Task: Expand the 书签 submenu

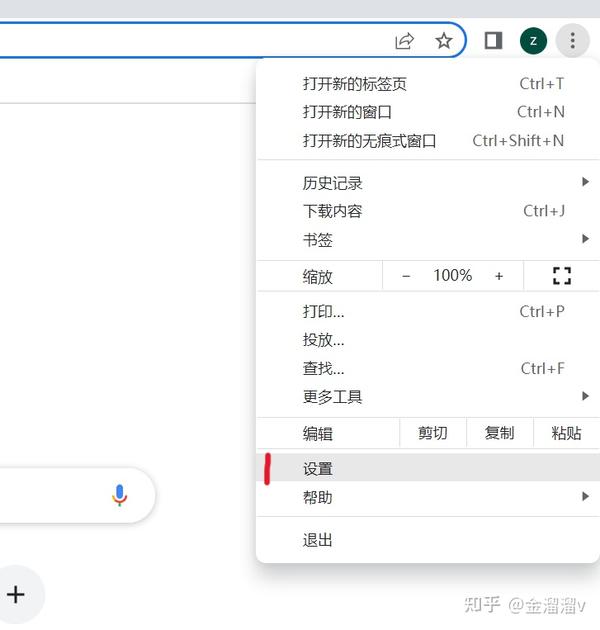Action: [428, 240]
